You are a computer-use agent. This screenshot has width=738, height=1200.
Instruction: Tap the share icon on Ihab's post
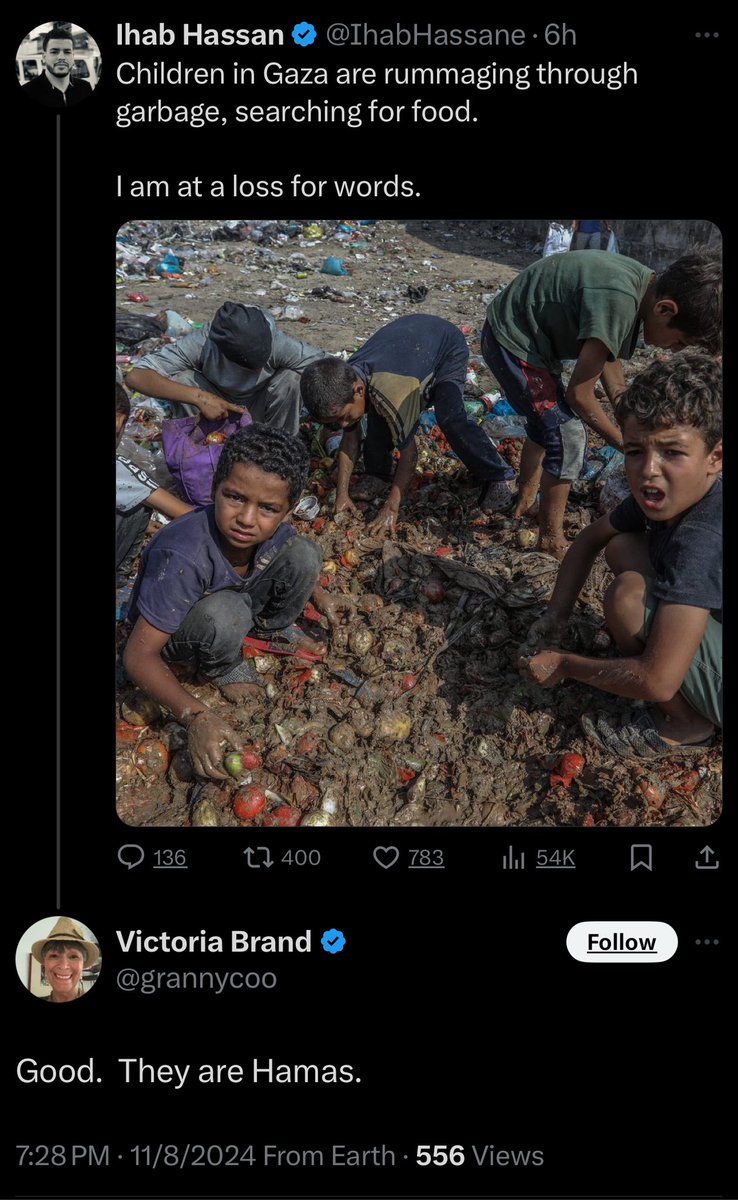tap(706, 857)
